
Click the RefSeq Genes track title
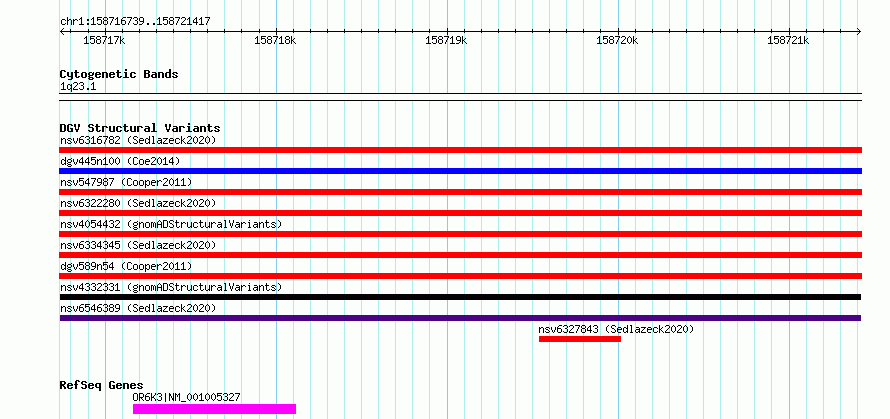point(101,386)
